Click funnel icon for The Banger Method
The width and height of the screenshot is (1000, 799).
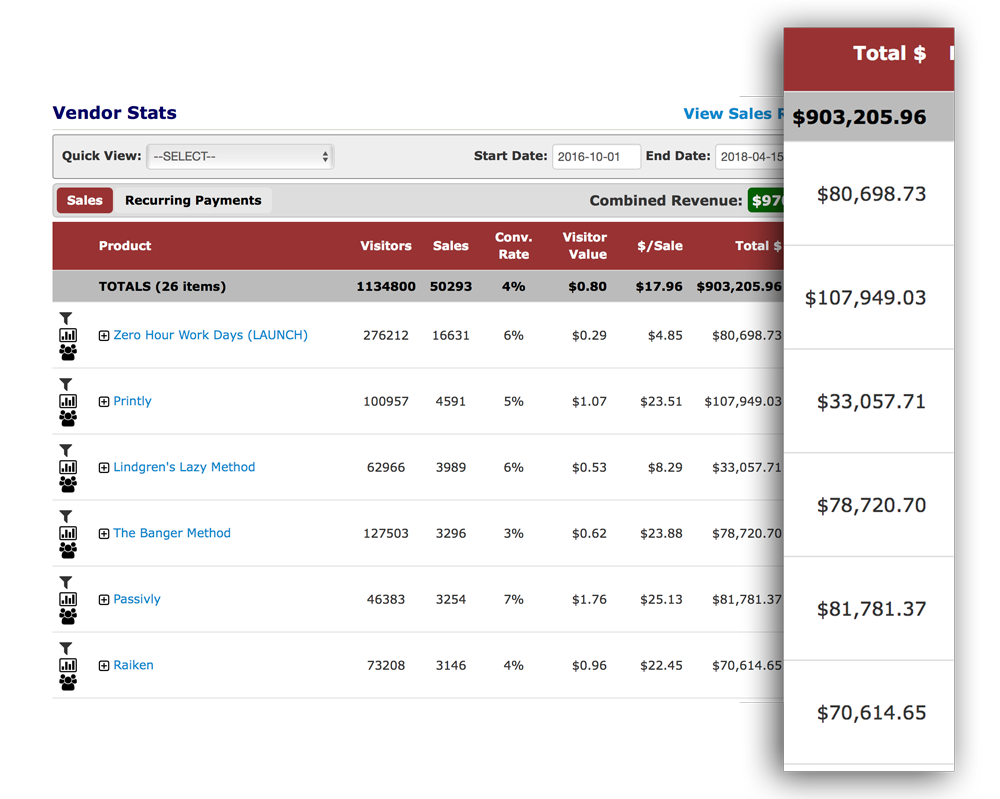click(x=66, y=517)
